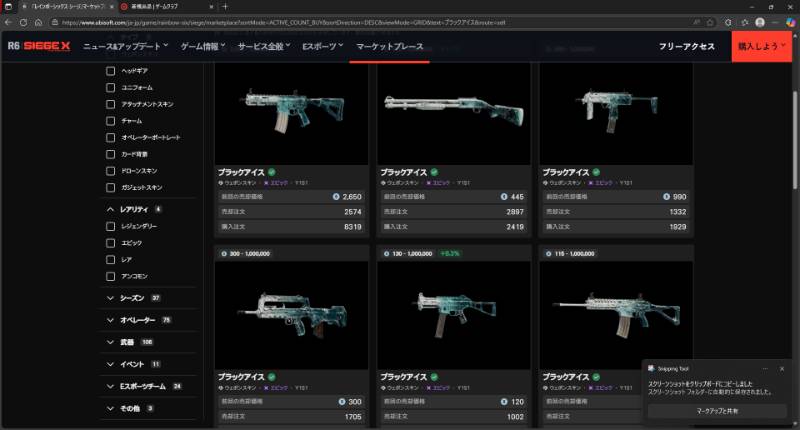The width and height of the screenshot is (800, 430).
Task: Open Black Ice title on 990 card
Action: (x=566, y=172)
